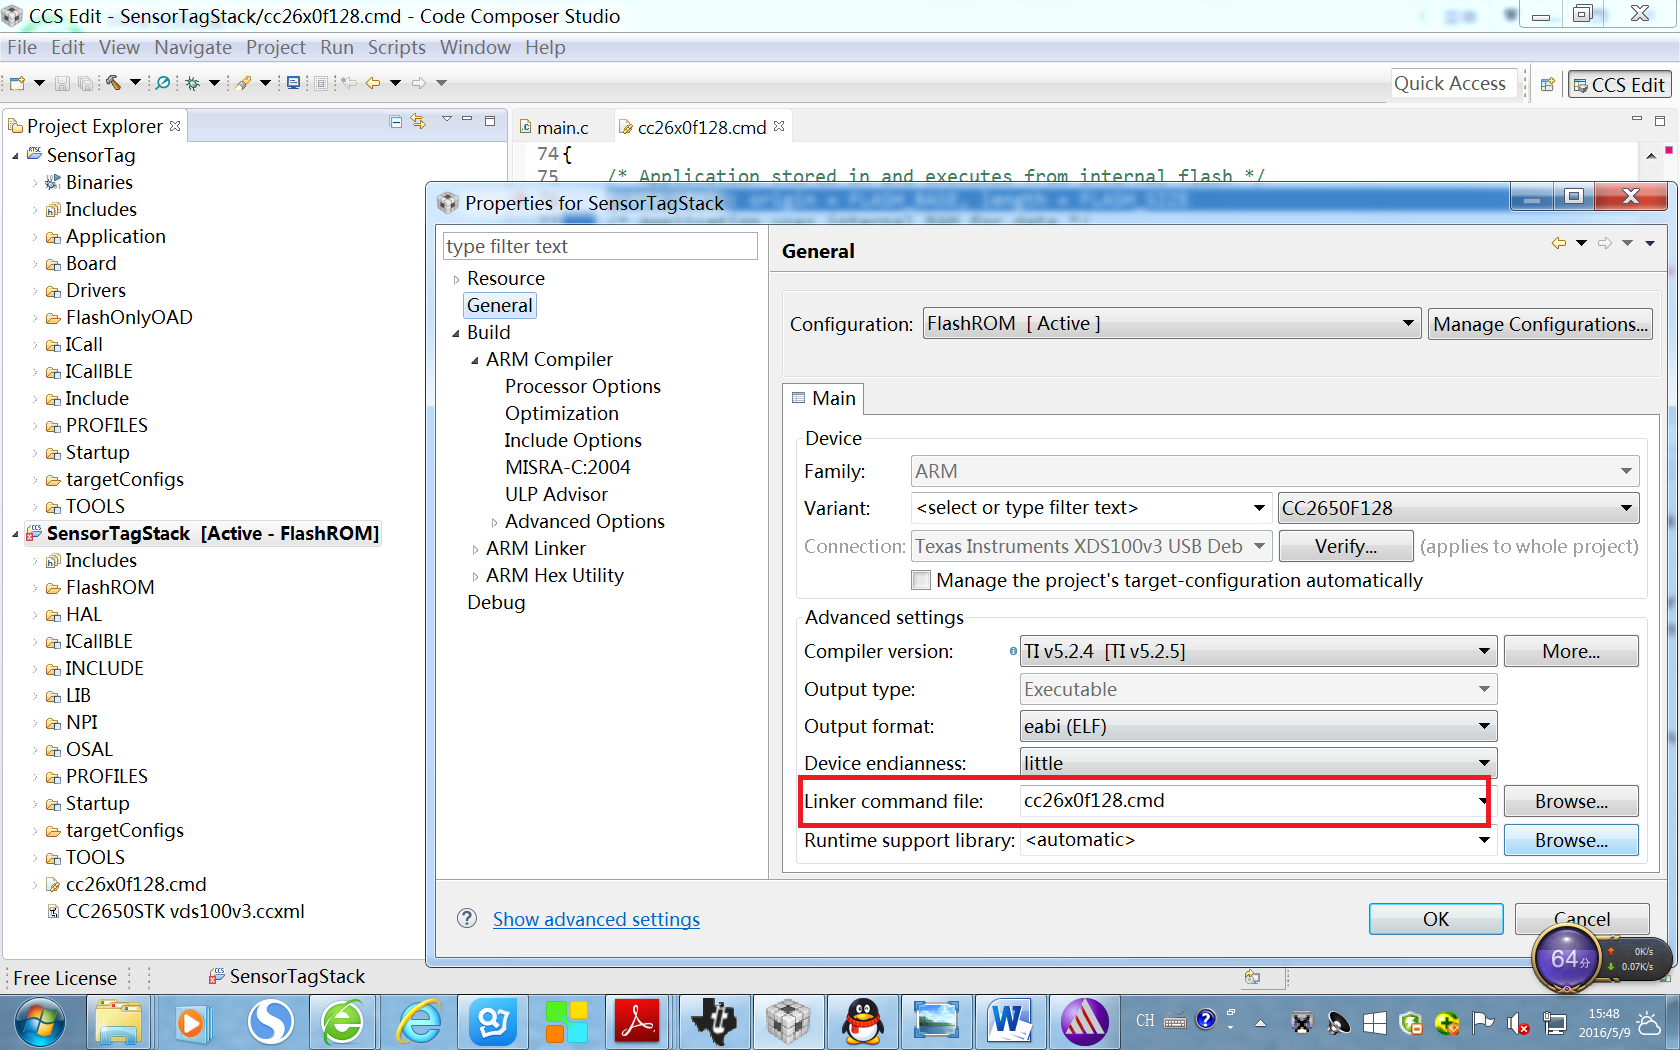
Task: Collapse the ARM Compiler tree node
Action: point(475,360)
